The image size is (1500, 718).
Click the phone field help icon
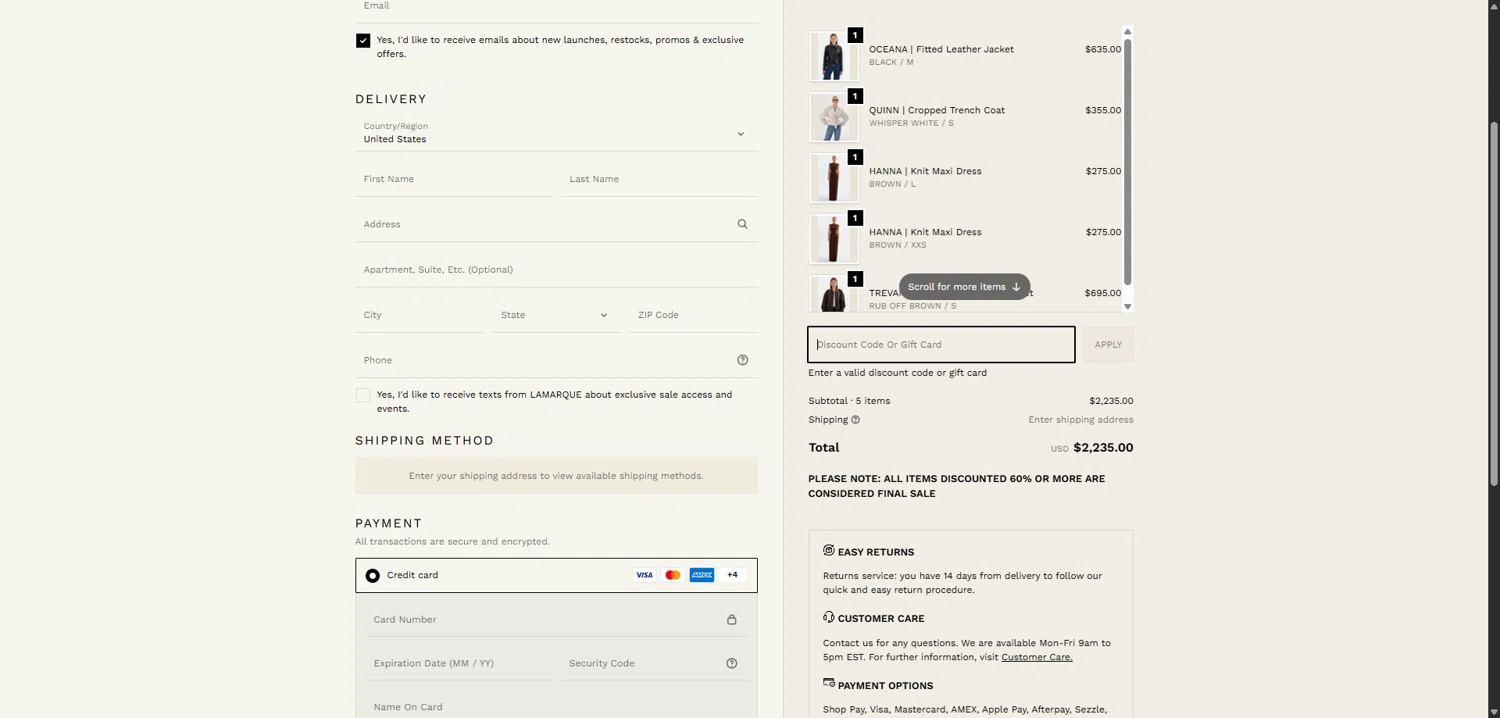coord(742,360)
